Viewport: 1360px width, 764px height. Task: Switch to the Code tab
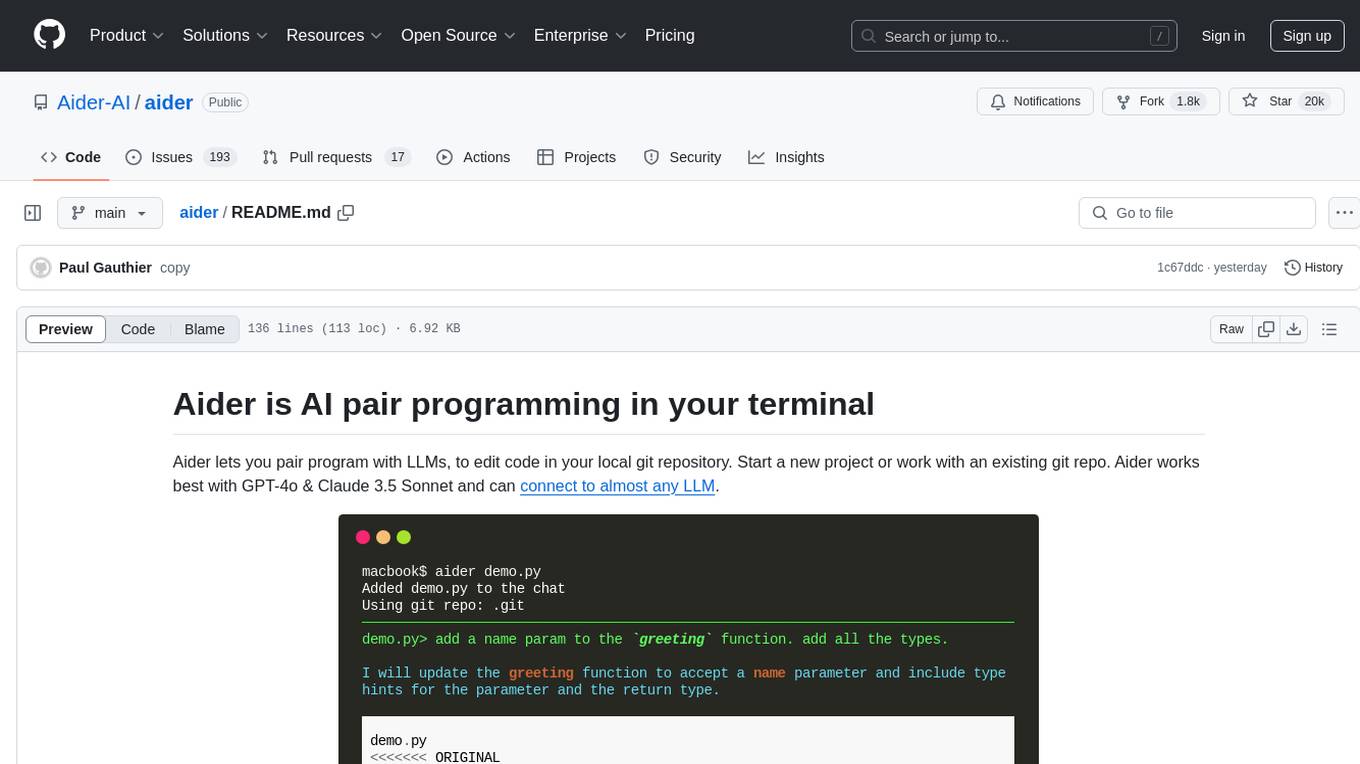point(71,157)
